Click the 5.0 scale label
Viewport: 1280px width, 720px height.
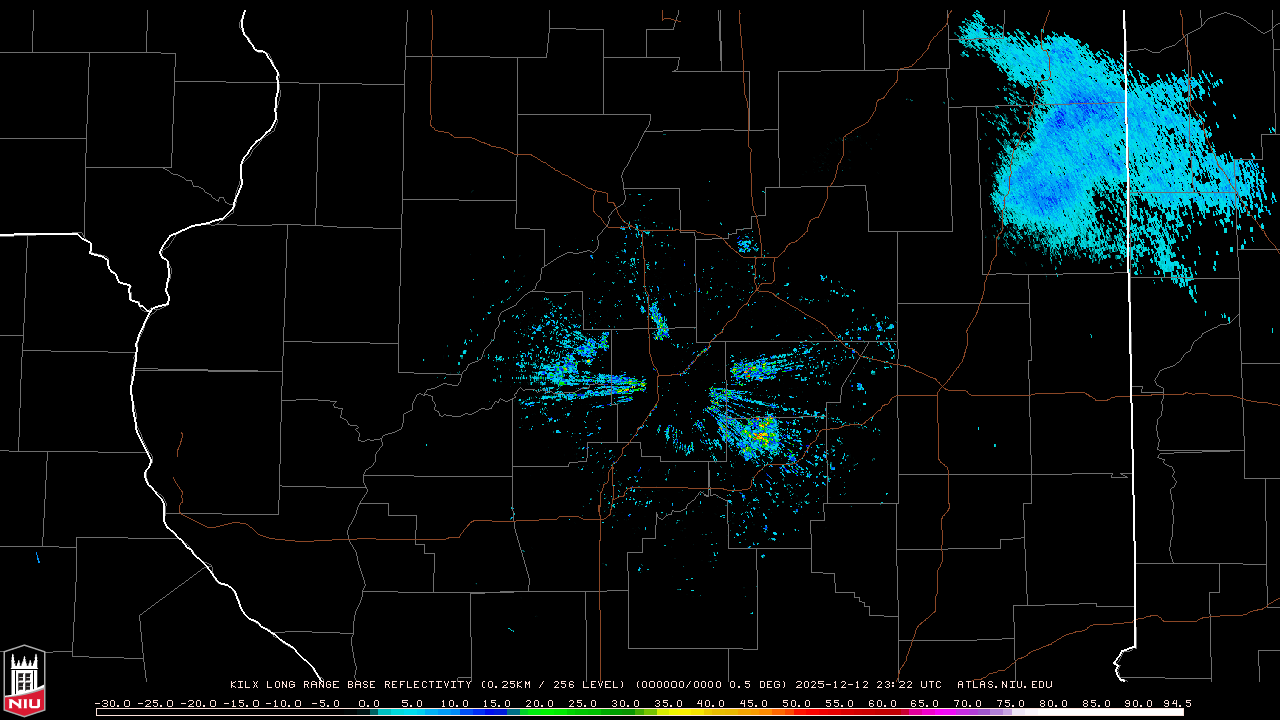pyautogui.click(x=413, y=703)
